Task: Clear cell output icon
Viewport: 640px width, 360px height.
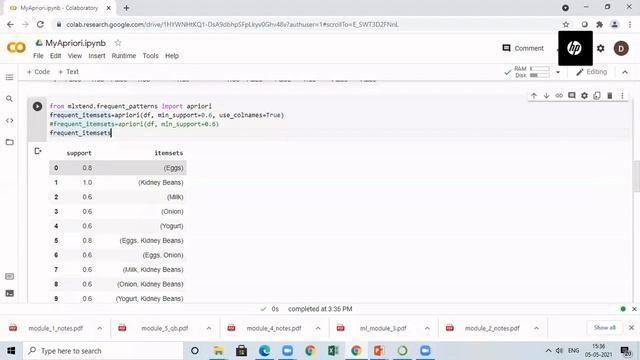Action: (38, 151)
